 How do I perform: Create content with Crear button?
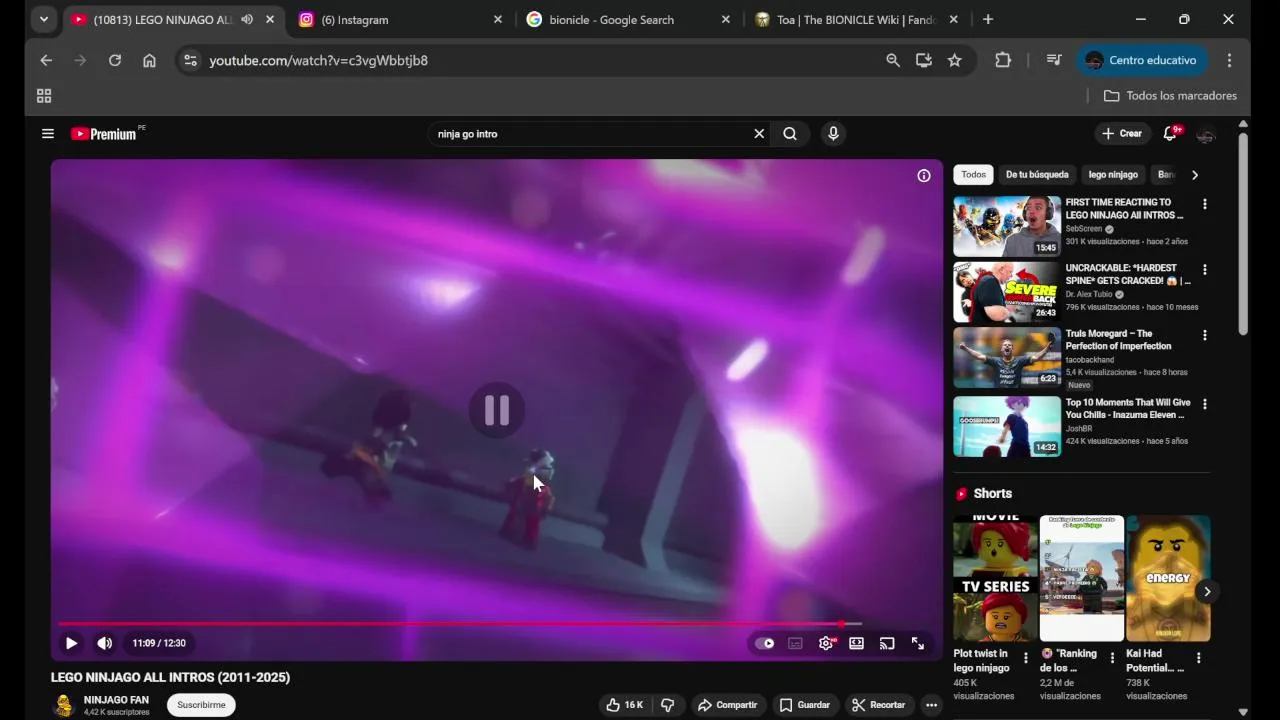point(1122,134)
